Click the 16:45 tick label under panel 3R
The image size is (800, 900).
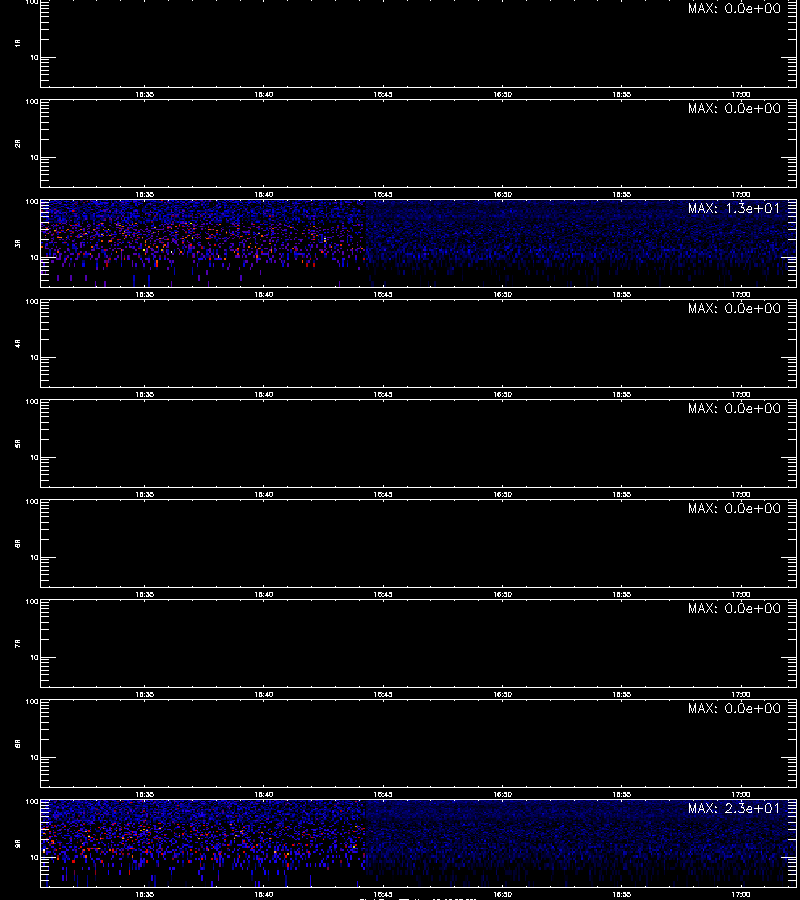pyautogui.click(x=383, y=294)
